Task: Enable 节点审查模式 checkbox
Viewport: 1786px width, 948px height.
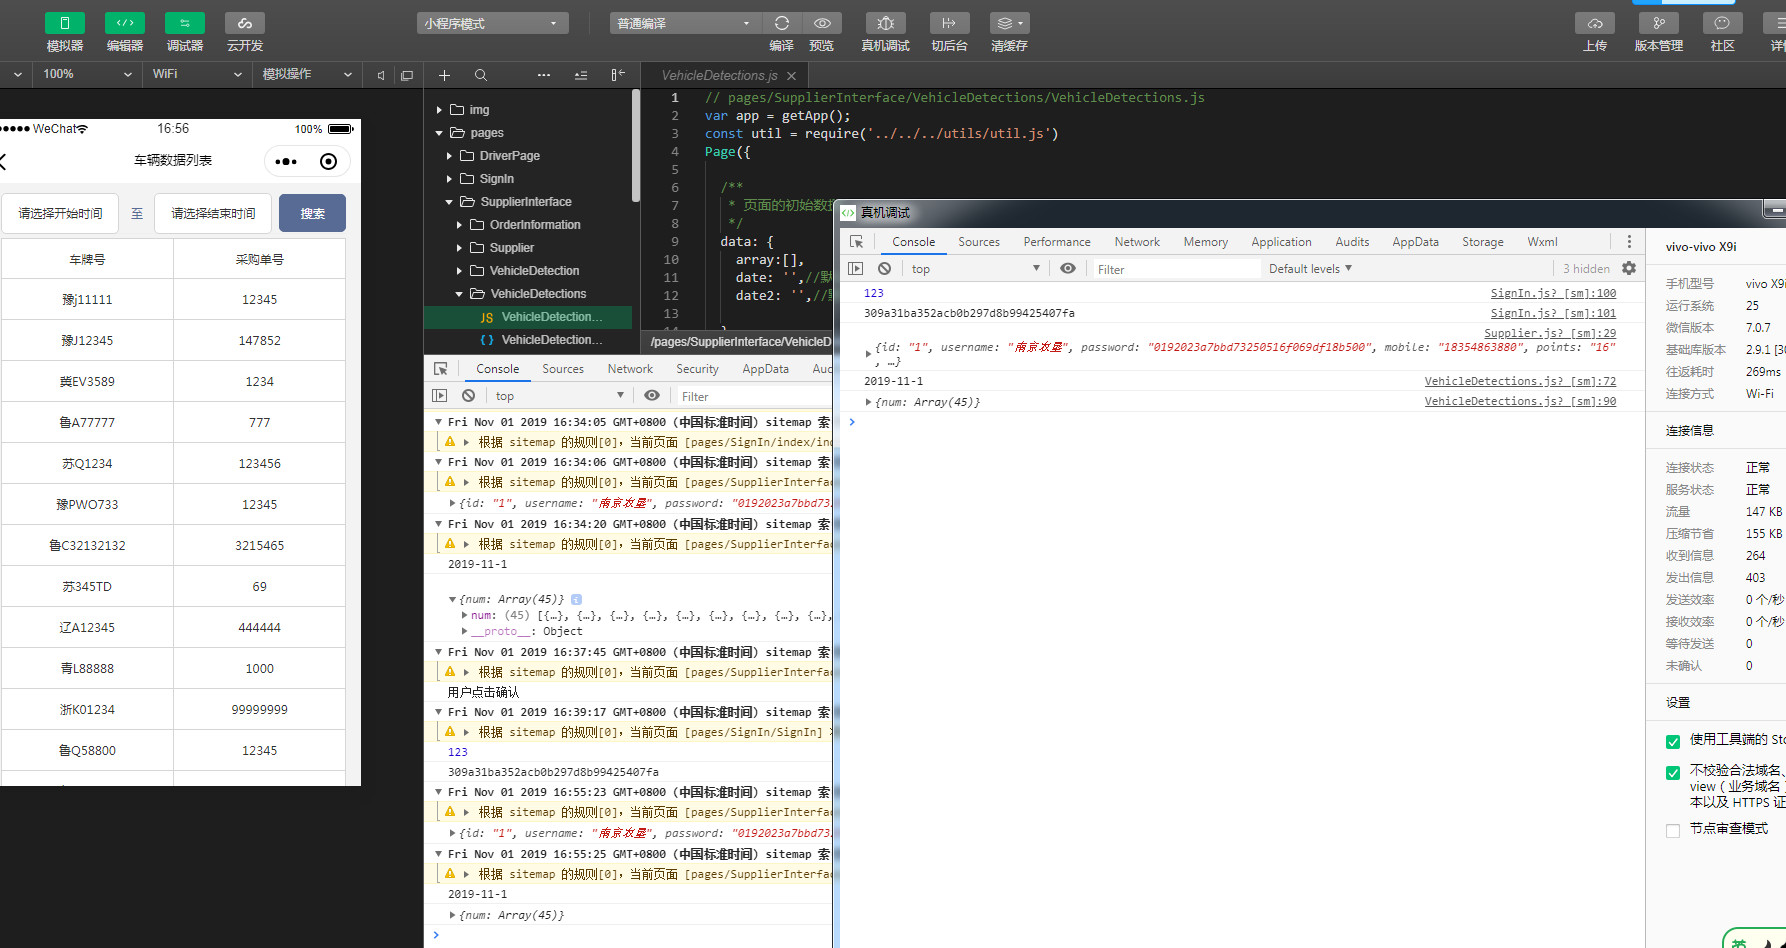Action: [1673, 830]
